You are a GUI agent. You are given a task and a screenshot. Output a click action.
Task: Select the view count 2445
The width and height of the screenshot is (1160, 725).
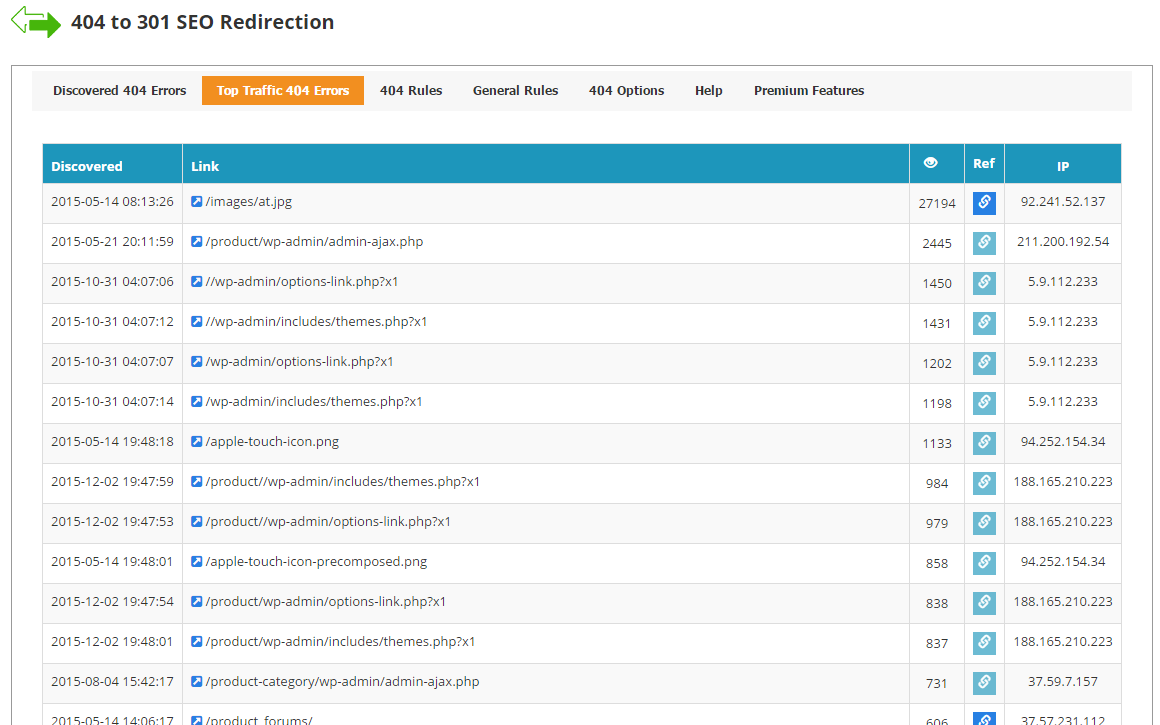point(937,243)
